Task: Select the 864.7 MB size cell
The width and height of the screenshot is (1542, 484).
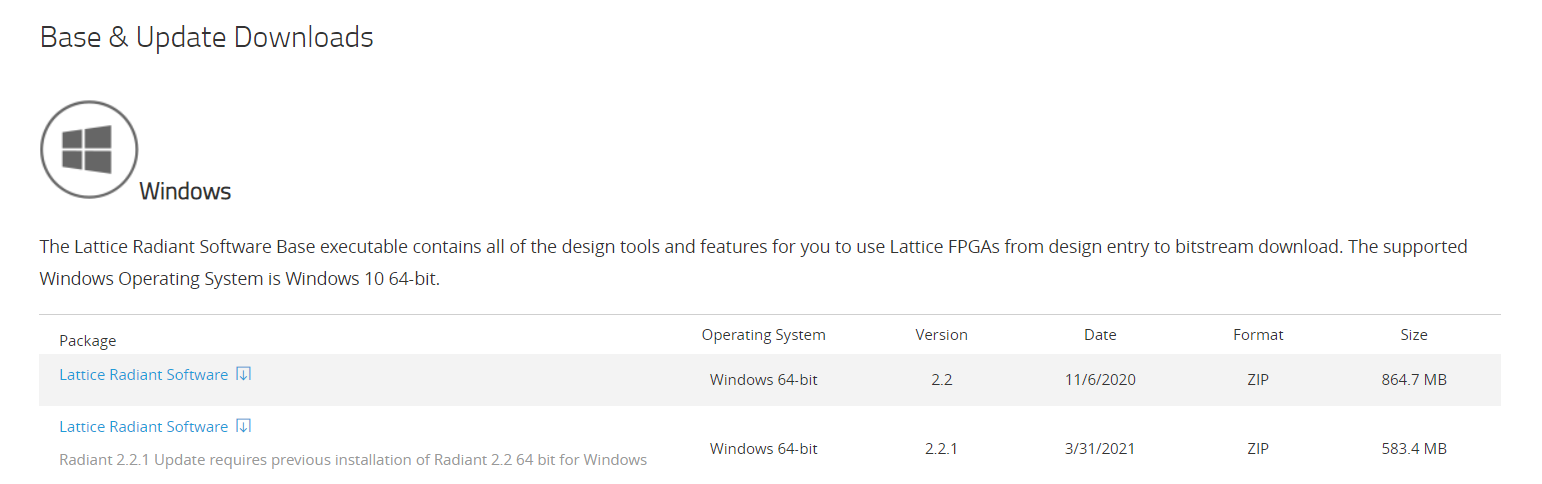Action: click(x=1414, y=380)
